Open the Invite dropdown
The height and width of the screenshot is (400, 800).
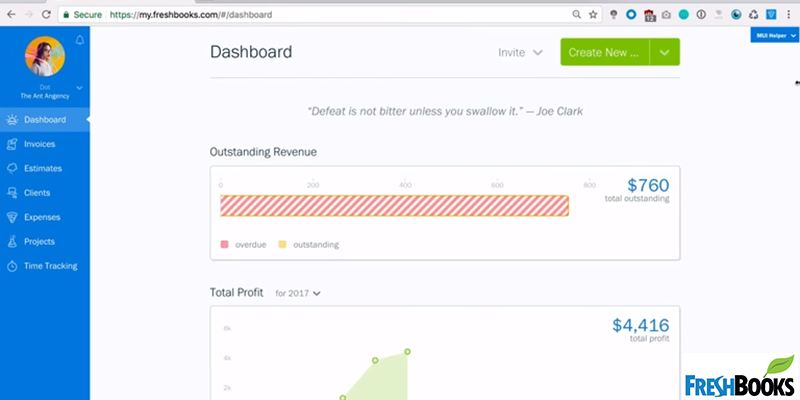[x=520, y=52]
